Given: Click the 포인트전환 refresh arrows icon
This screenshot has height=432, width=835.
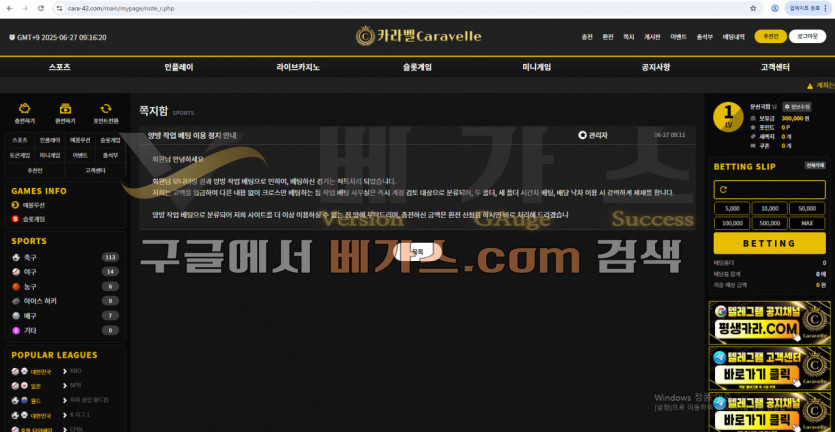Looking at the screenshot, I should coord(106,109).
